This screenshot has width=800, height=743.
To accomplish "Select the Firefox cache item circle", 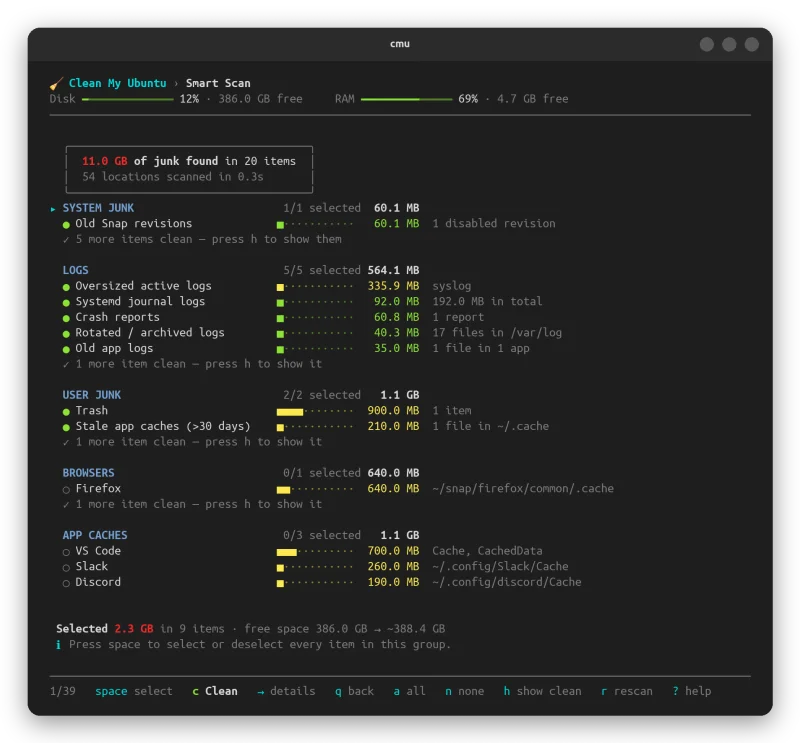I will coord(66,490).
